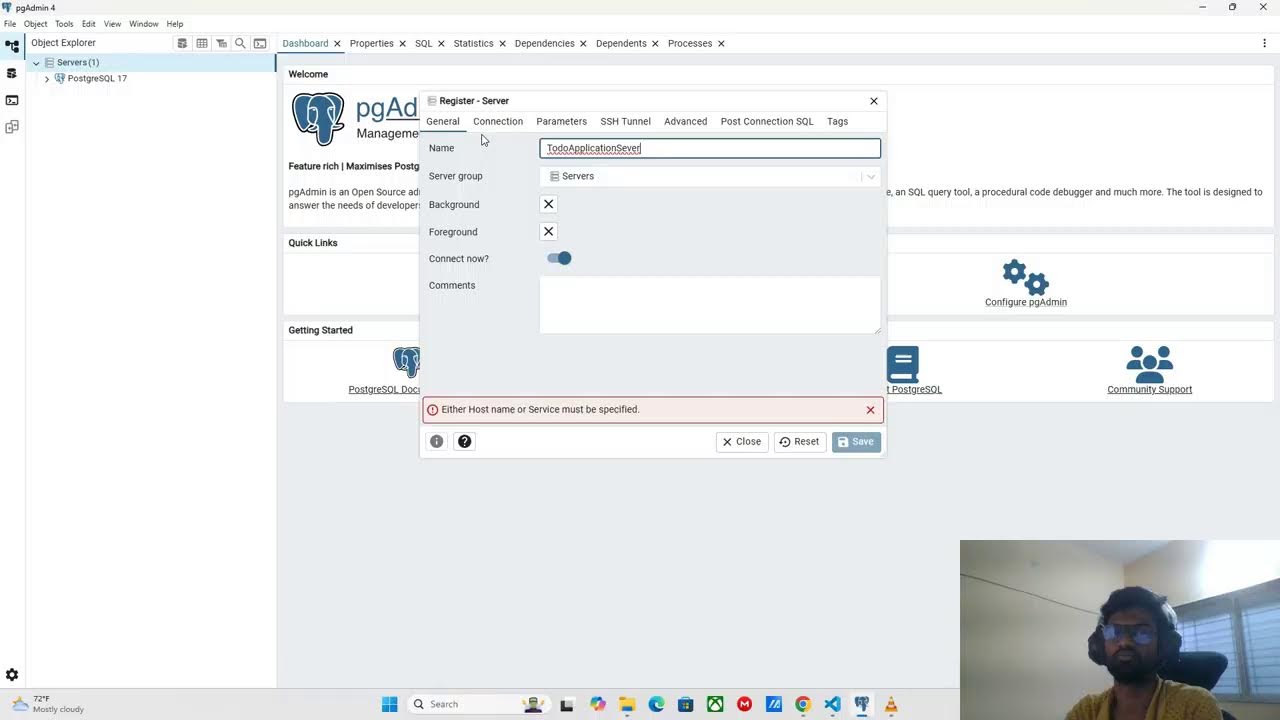Open the PSQL Tool Workspace sidebar icon
The image size is (1280, 720).
12,100
